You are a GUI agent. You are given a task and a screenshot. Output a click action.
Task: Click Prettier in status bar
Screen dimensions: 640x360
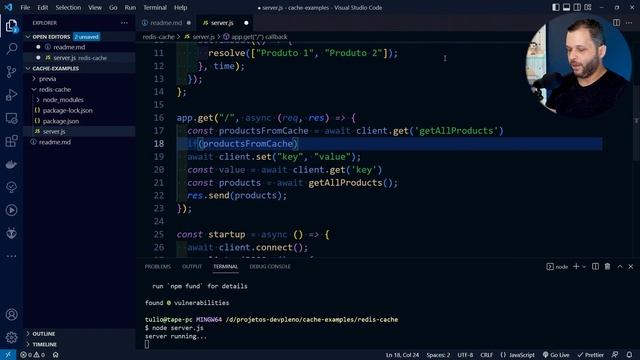590,355
